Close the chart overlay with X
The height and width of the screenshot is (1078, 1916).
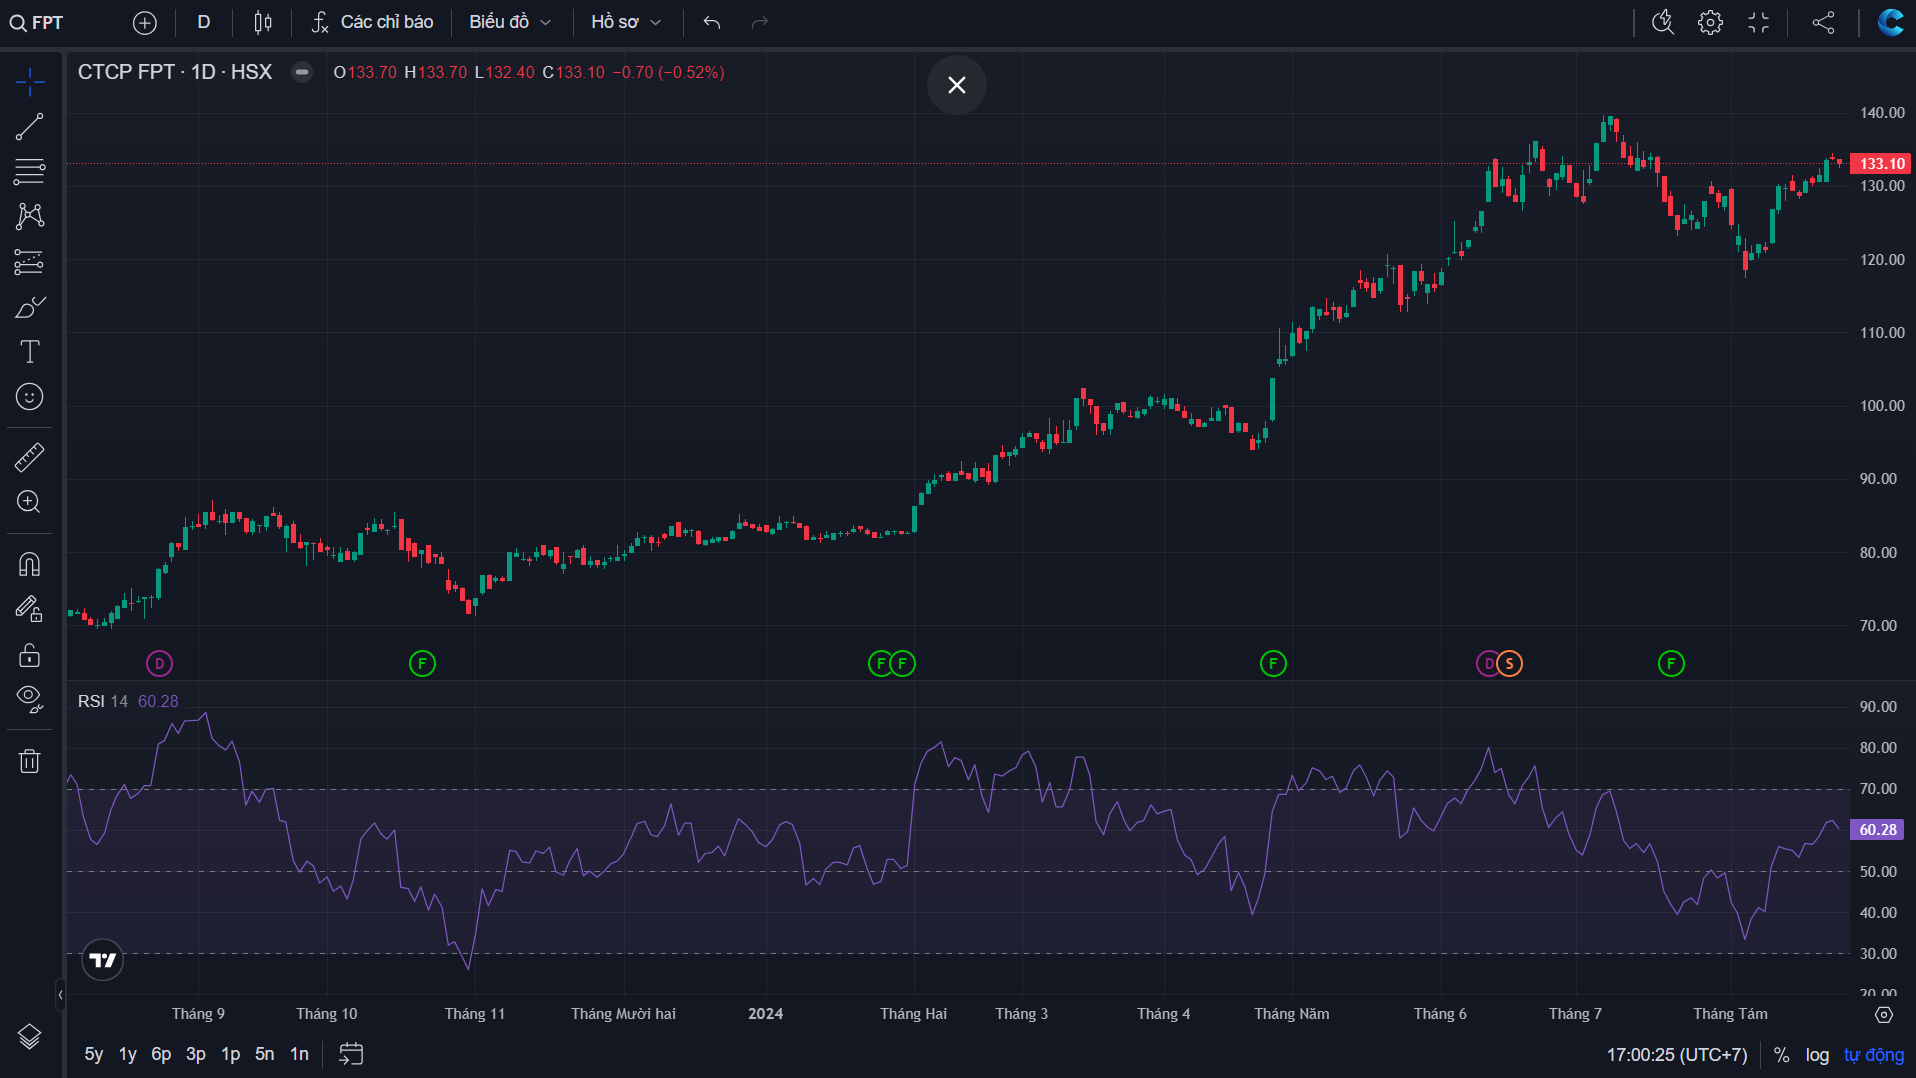957,85
